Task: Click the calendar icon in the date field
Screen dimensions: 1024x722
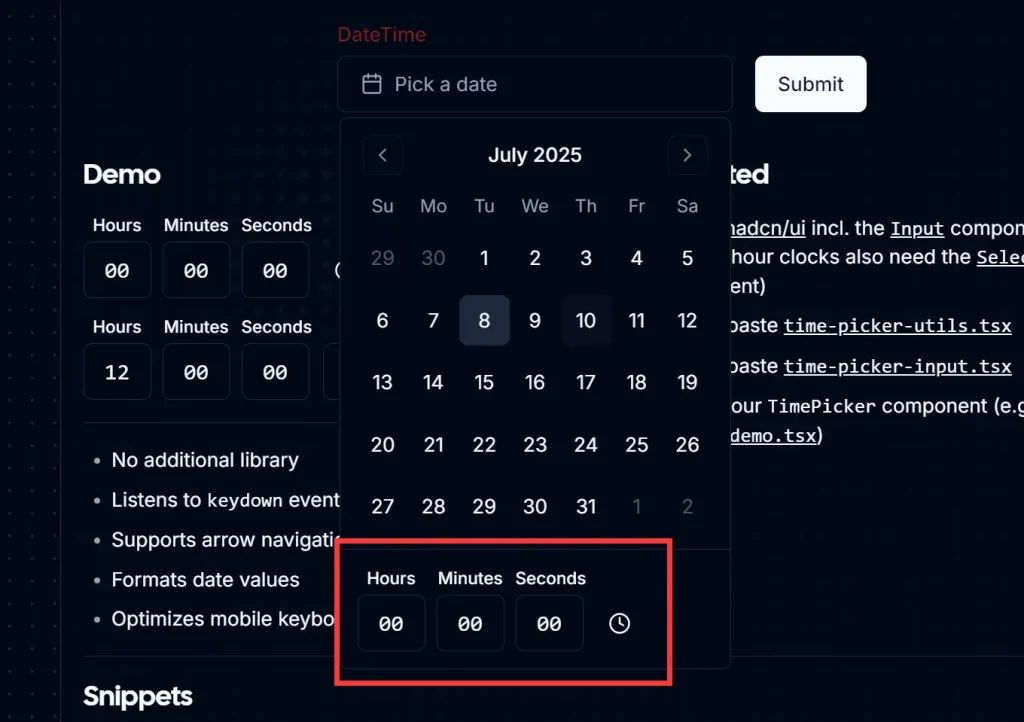Action: point(369,84)
